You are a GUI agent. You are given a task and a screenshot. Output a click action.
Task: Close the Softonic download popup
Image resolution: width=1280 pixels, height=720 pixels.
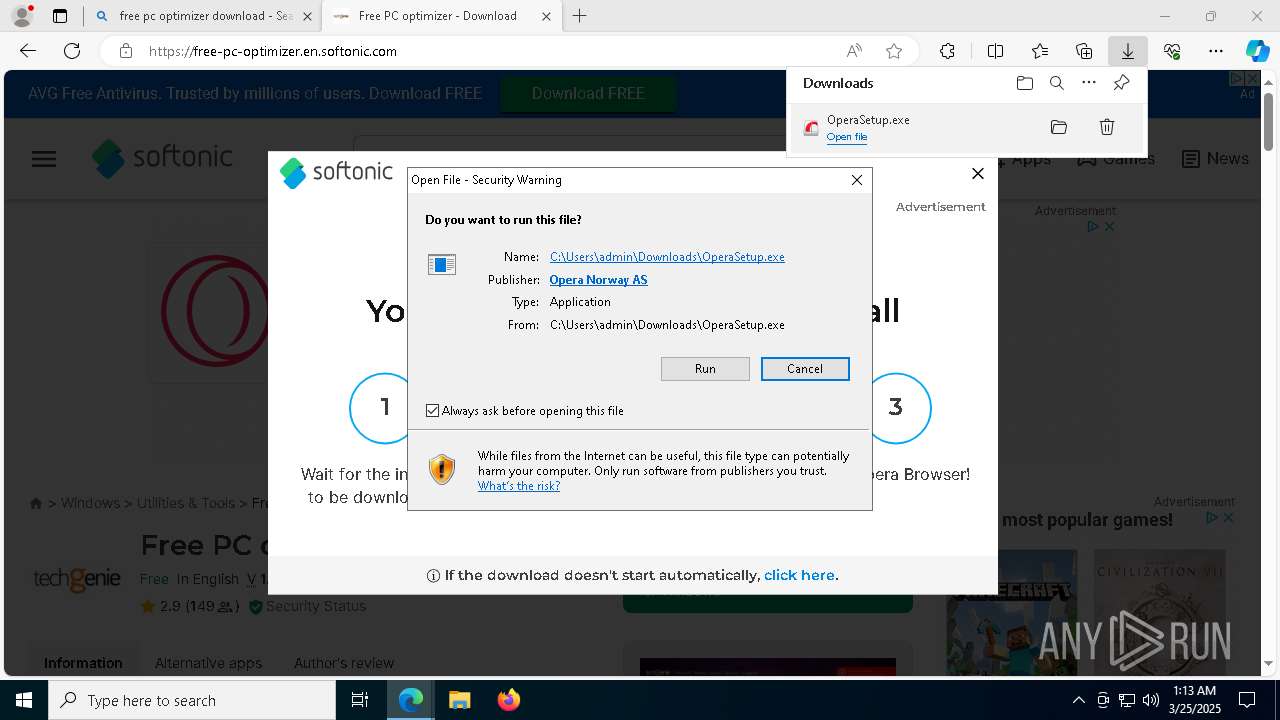click(978, 173)
